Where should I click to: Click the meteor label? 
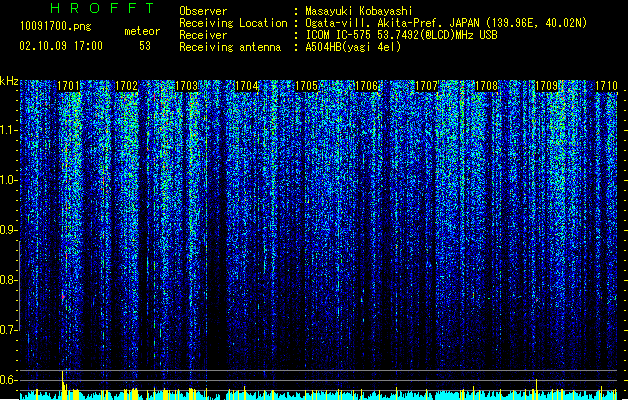pos(142,31)
